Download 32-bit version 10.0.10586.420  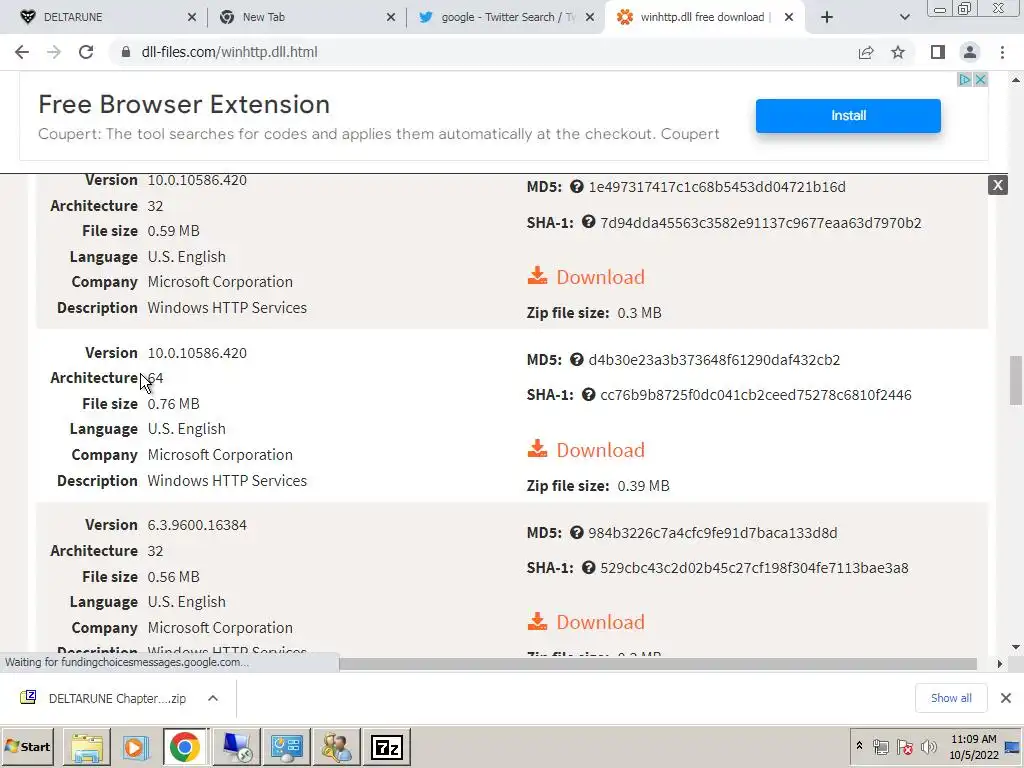pyautogui.click(x=586, y=277)
